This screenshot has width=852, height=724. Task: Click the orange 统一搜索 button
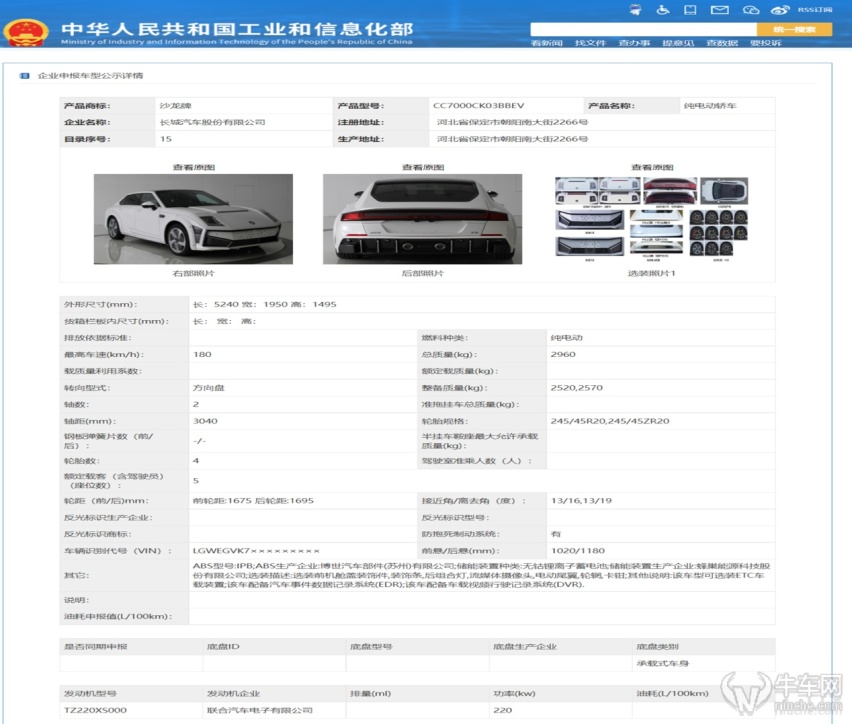tap(794, 29)
